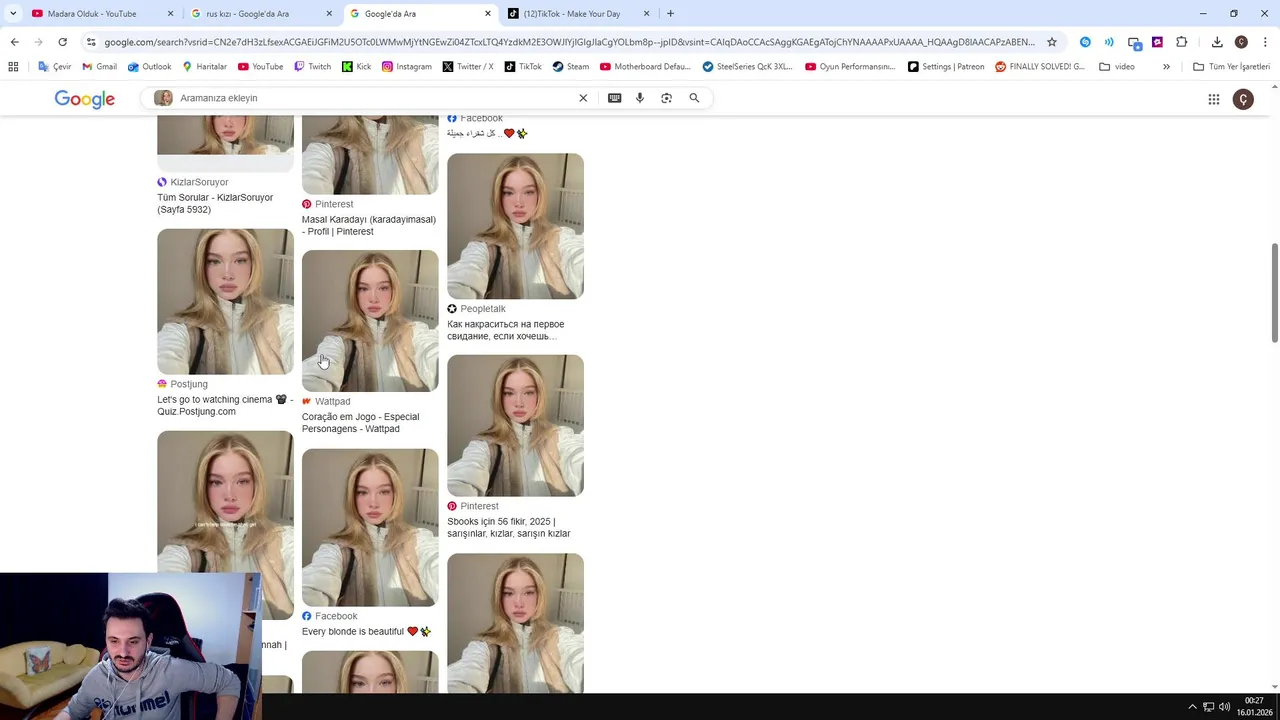Clear the search box with X

[583, 98]
